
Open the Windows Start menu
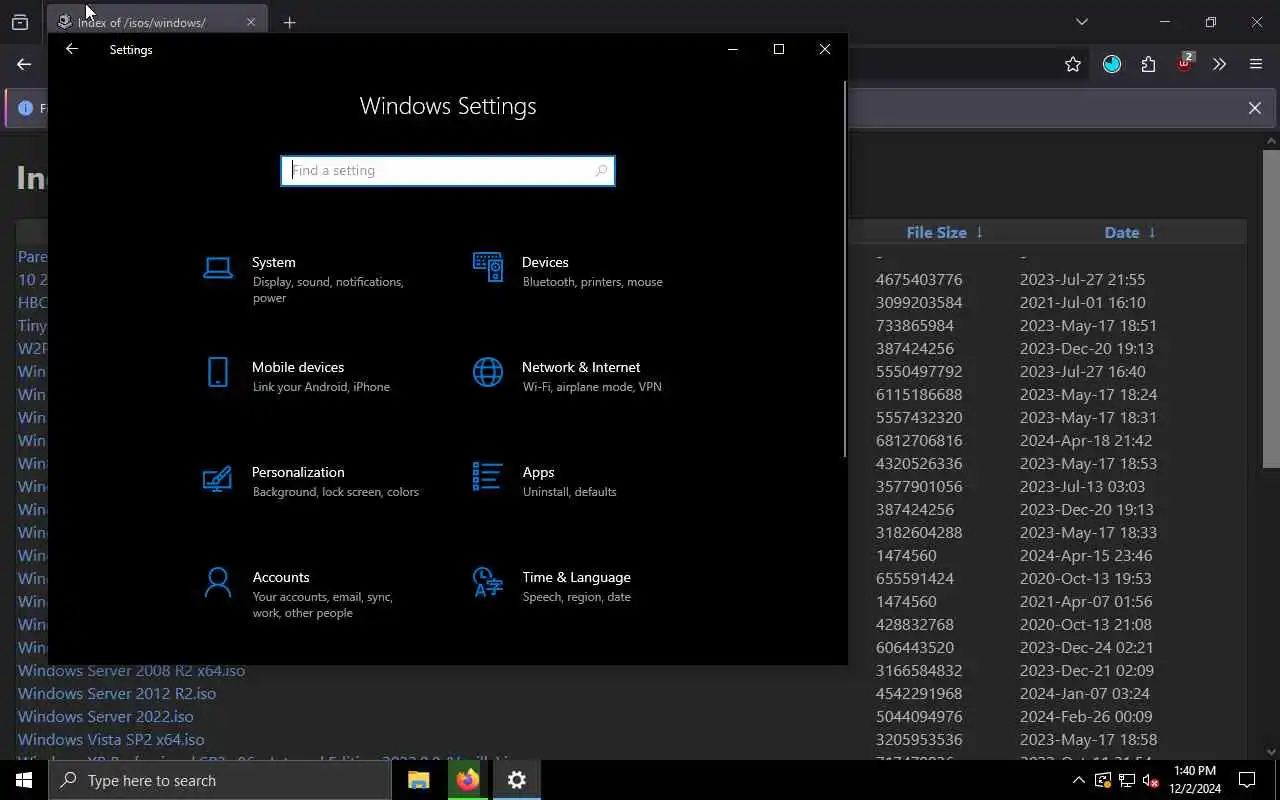24,780
